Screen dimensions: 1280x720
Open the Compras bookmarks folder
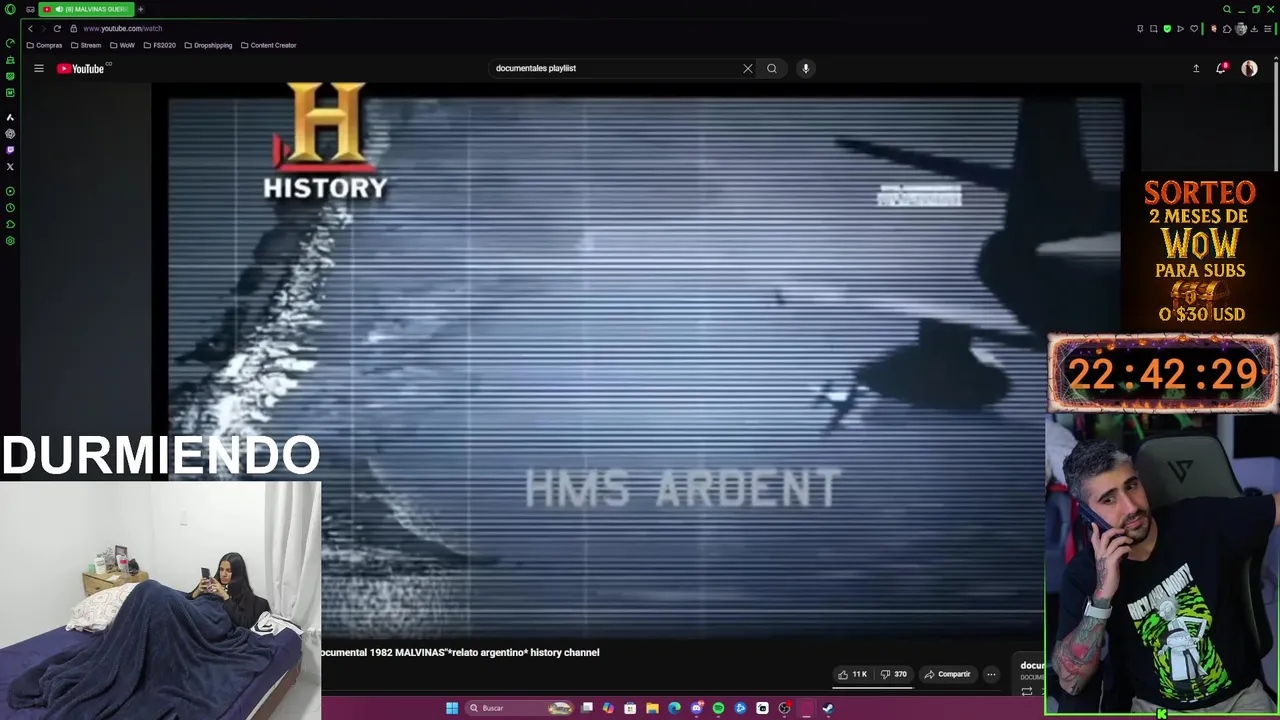(44, 45)
